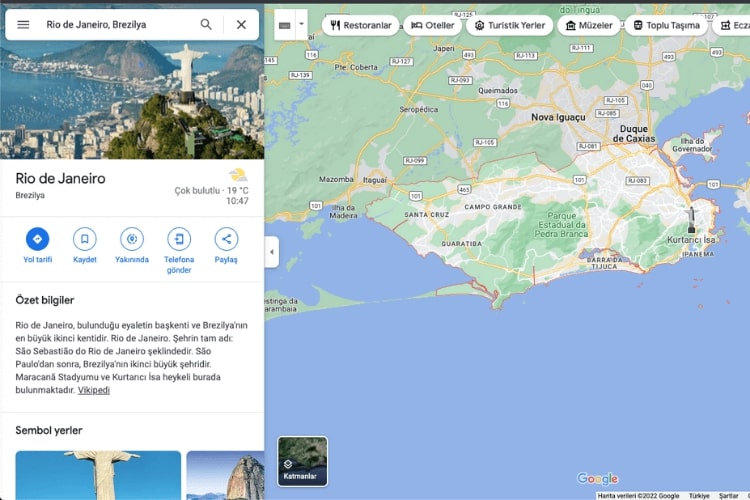Click the Campo Grande district label
Image resolution: width=750 pixels, height=500 pixels.
pyautogui.click(x=493, y=207)
